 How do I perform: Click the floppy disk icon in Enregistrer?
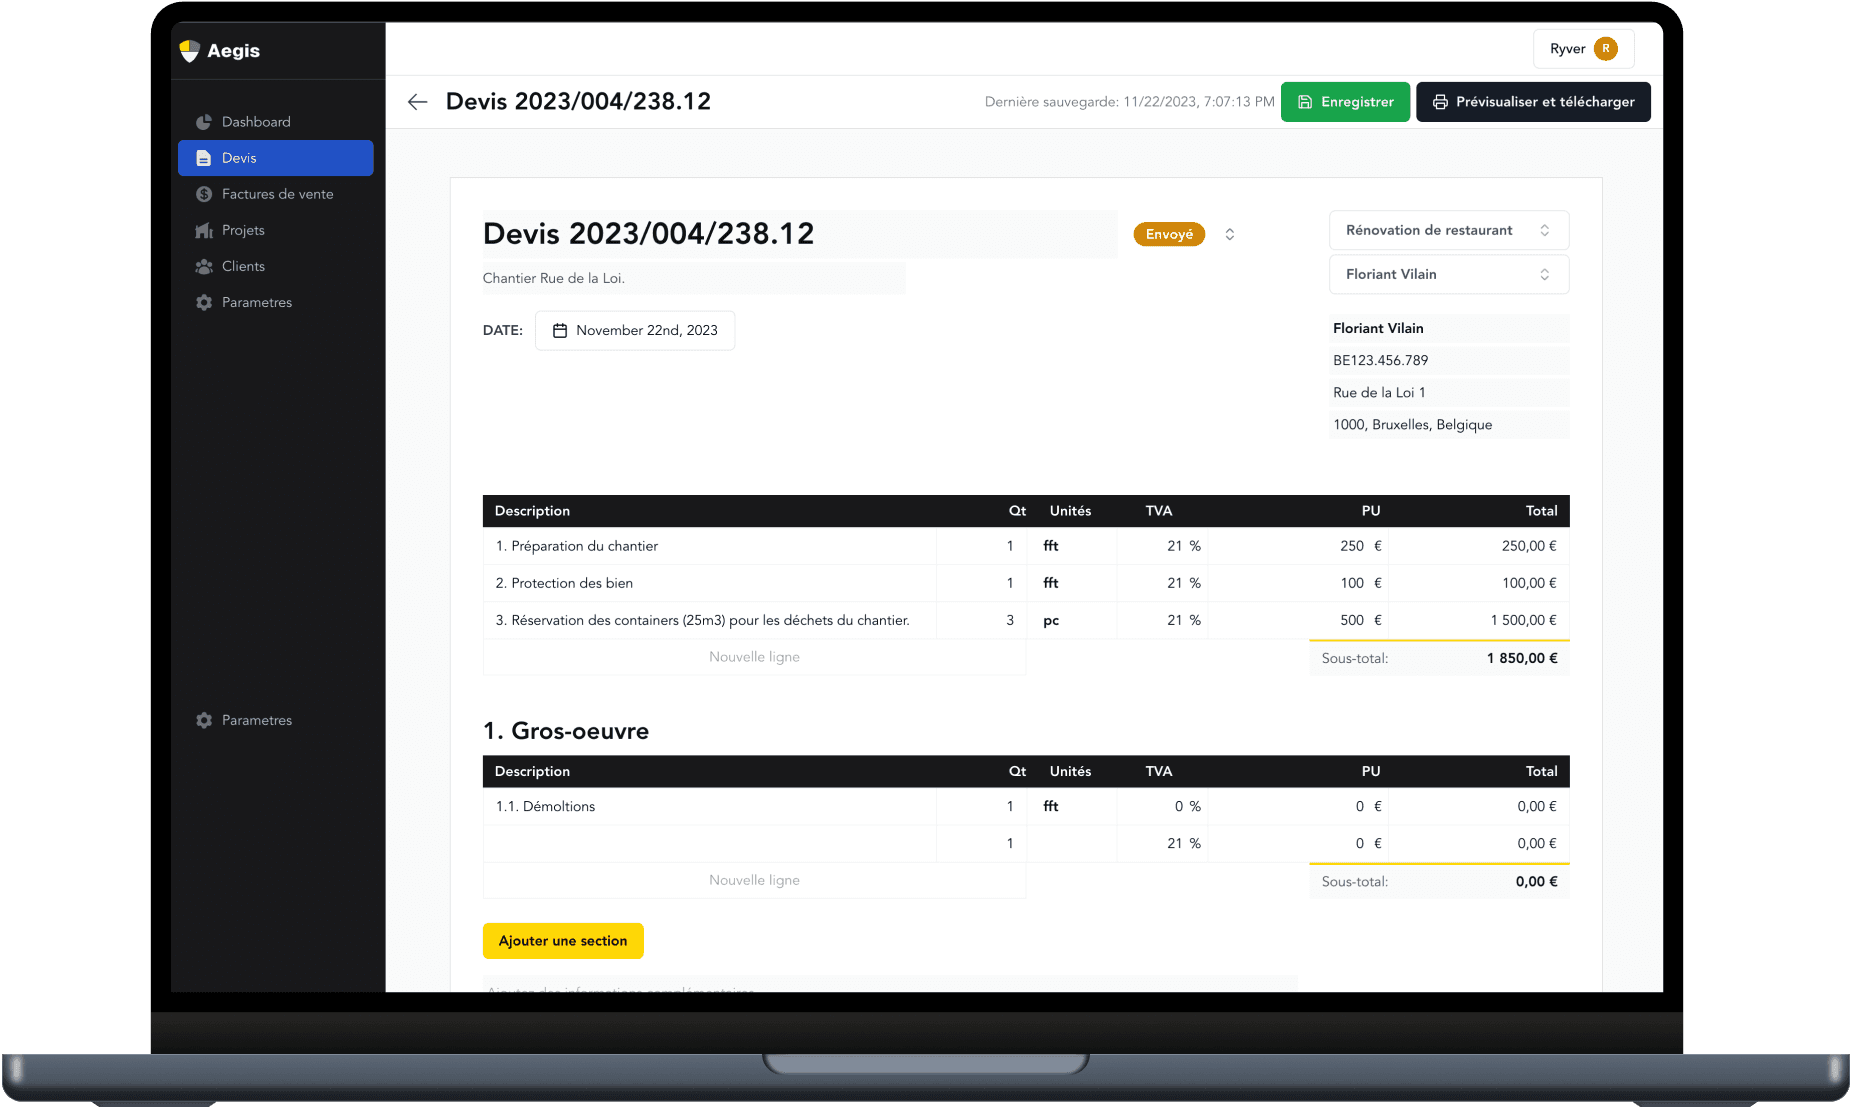[1305, 102]
